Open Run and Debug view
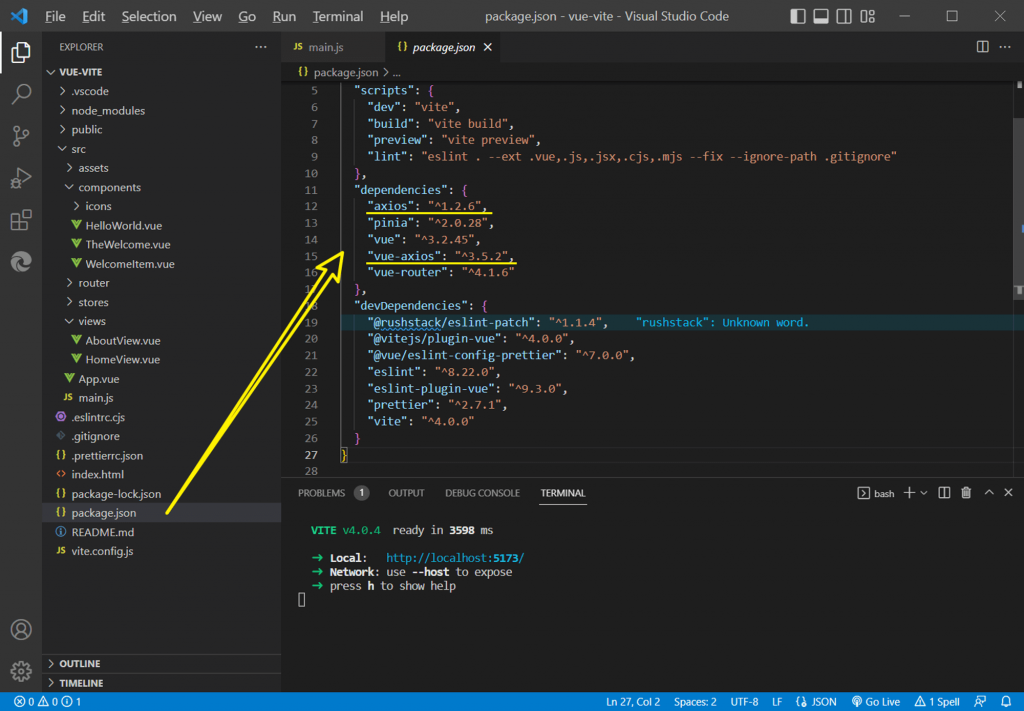This screenshot has width=1024, height=711. 20,179
